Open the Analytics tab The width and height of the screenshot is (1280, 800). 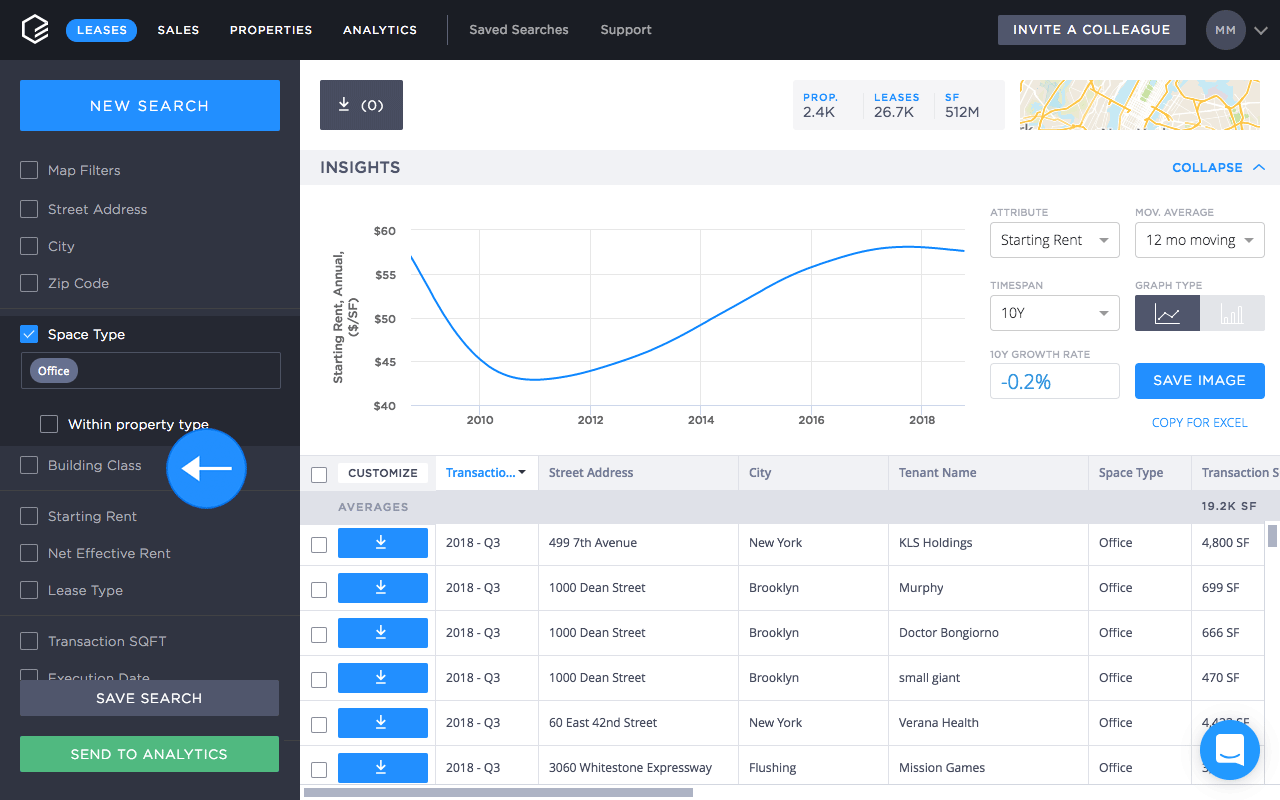pyautogui.click(x=380, y=30)
